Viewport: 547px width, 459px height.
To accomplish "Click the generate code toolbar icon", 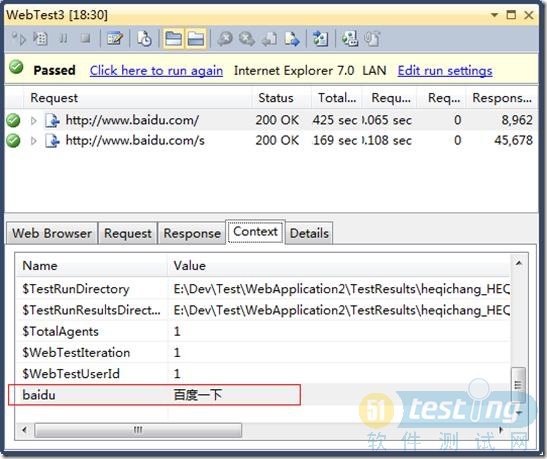I will (x=350, y=38).
